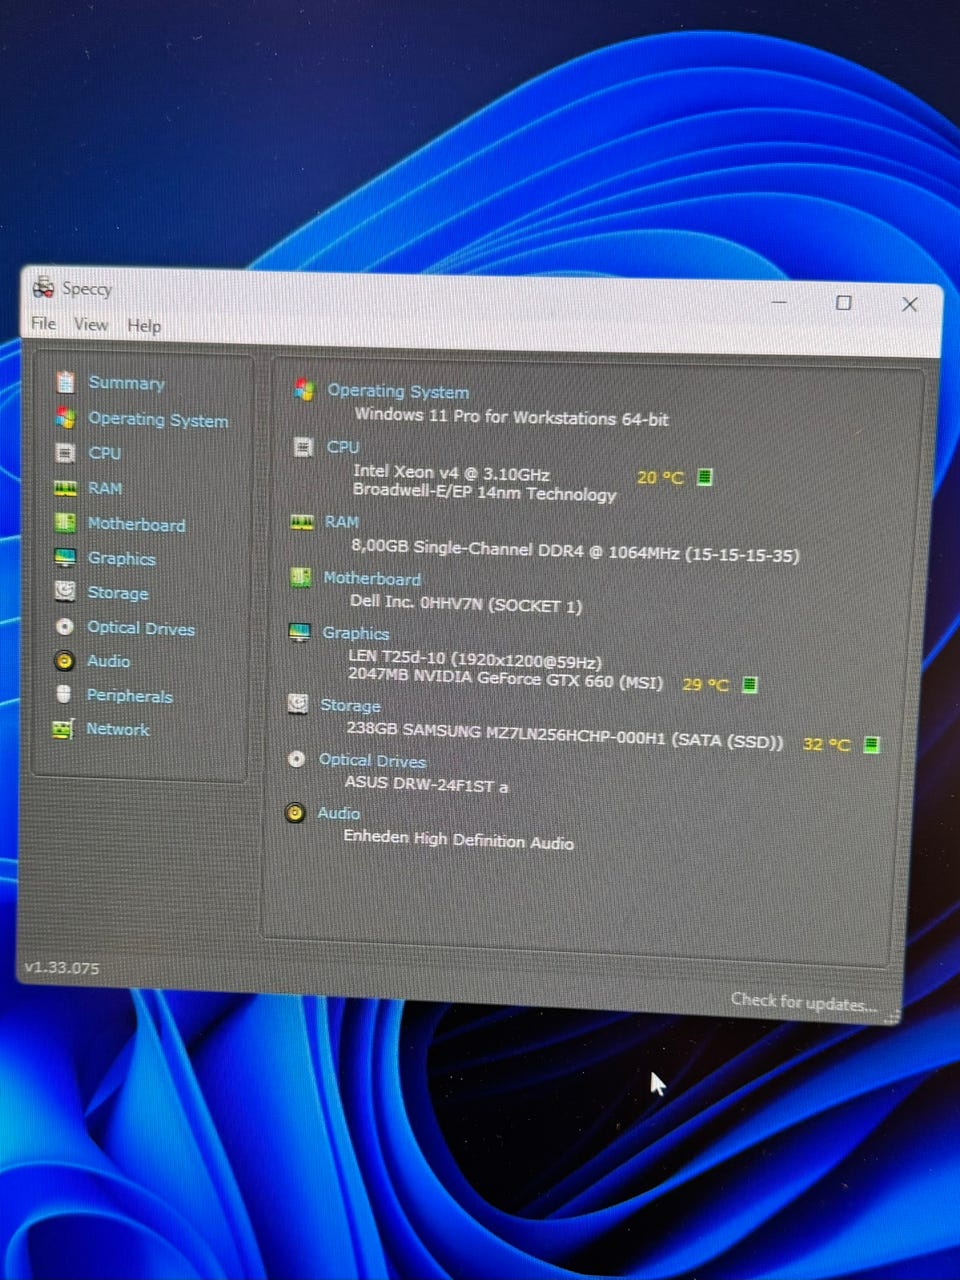Screen dimensions: 960x1280
Task: Open the File menu
Action: [44, 323]
